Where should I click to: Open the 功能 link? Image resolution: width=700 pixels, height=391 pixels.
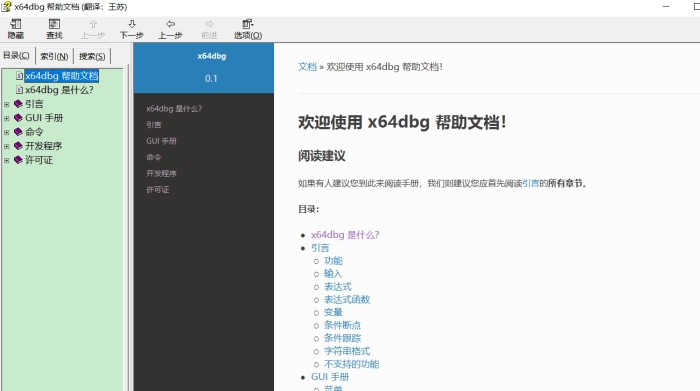pos(333,261)
